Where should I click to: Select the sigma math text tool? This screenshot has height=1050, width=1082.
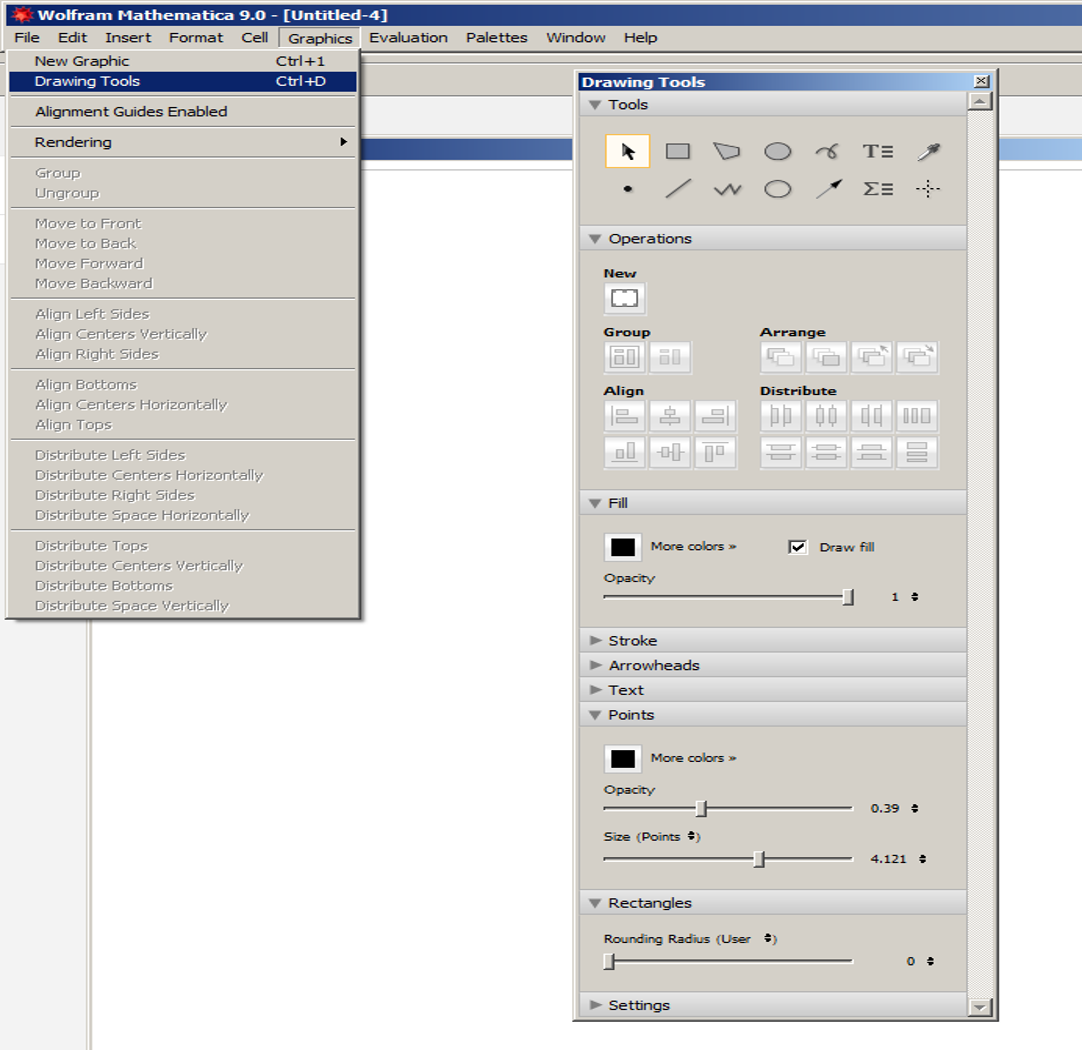[878, 189]
